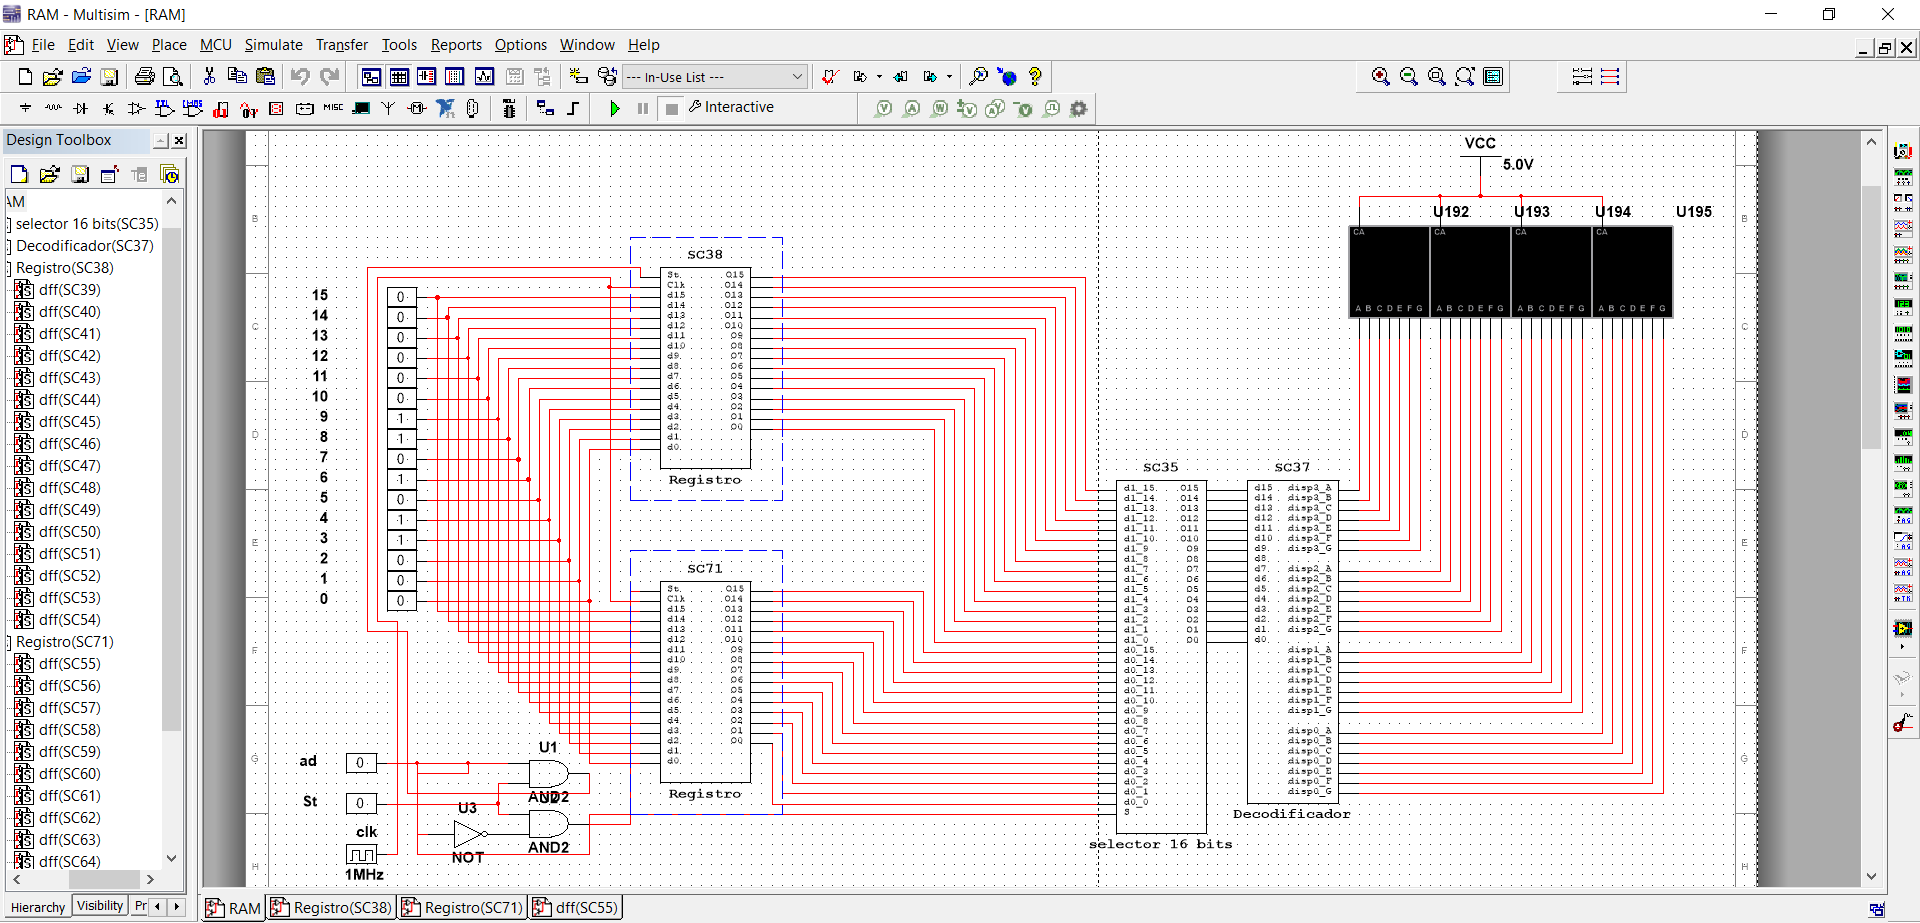Click the Print icon in toolbar
This screenshot has height=923, width=1920.
coord(145,77)
